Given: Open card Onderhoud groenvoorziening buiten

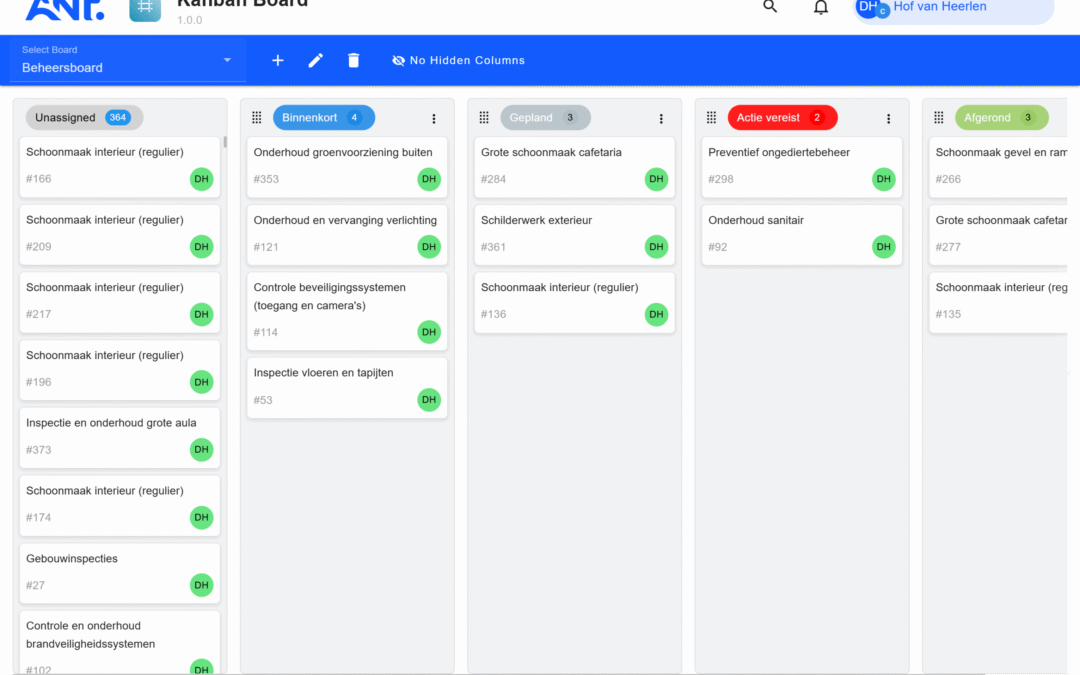Looking at the screenshot, I should (347, 167).
